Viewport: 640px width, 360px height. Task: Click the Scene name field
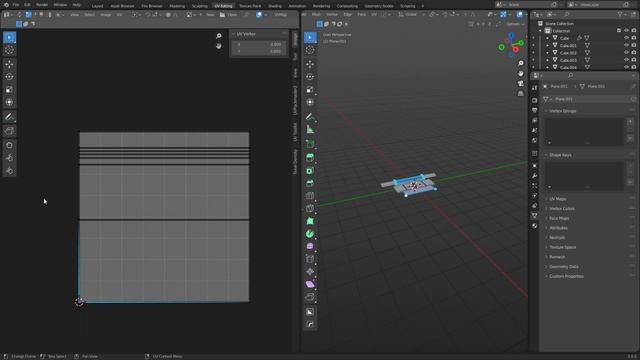coord(527,4)
